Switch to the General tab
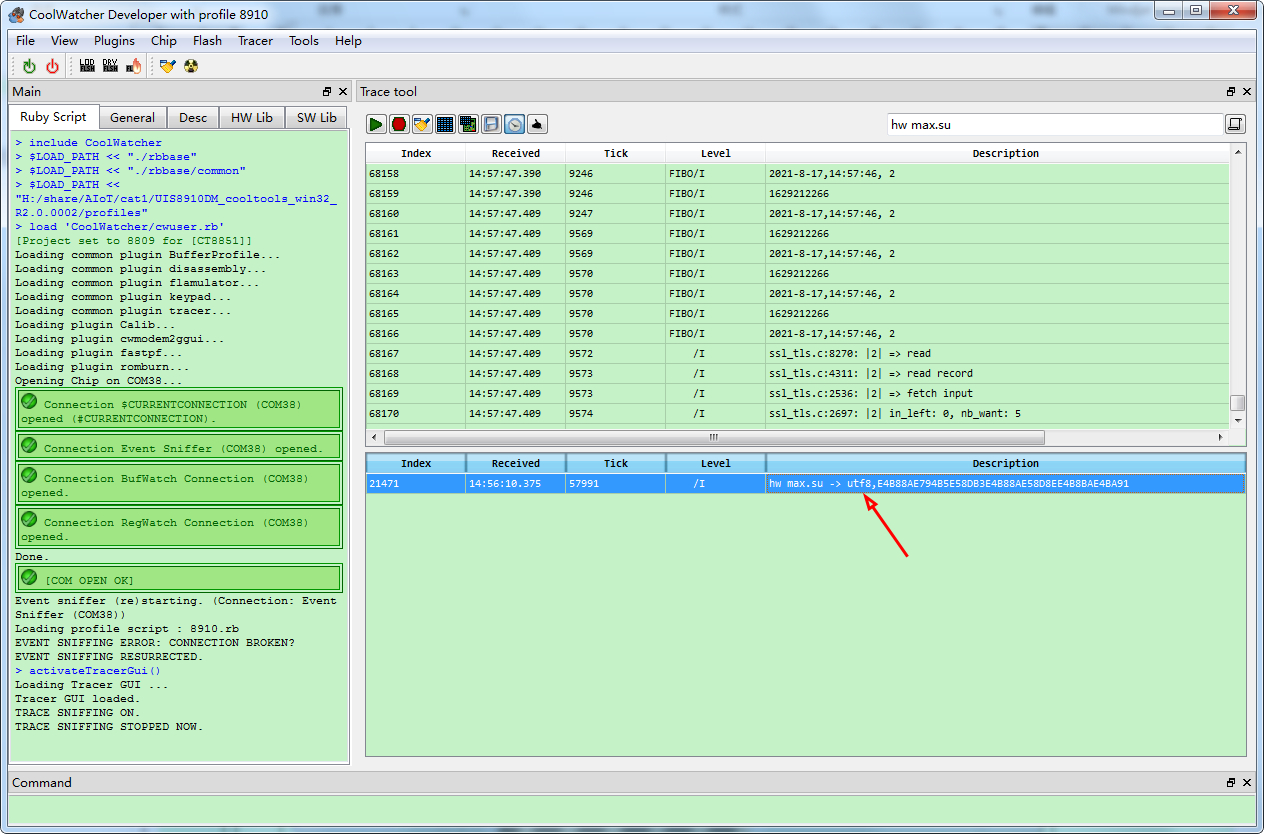Screen dimensions: 1264x834 coord(133,118)
